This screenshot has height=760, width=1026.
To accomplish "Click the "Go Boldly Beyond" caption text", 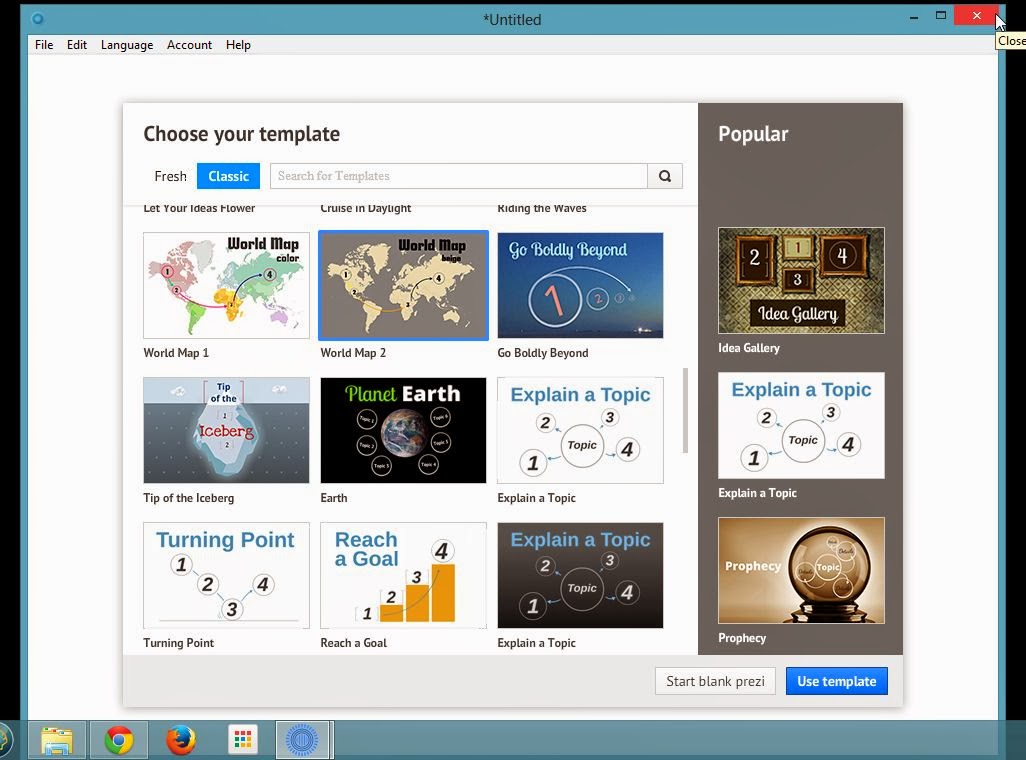I will coord(543,353).
